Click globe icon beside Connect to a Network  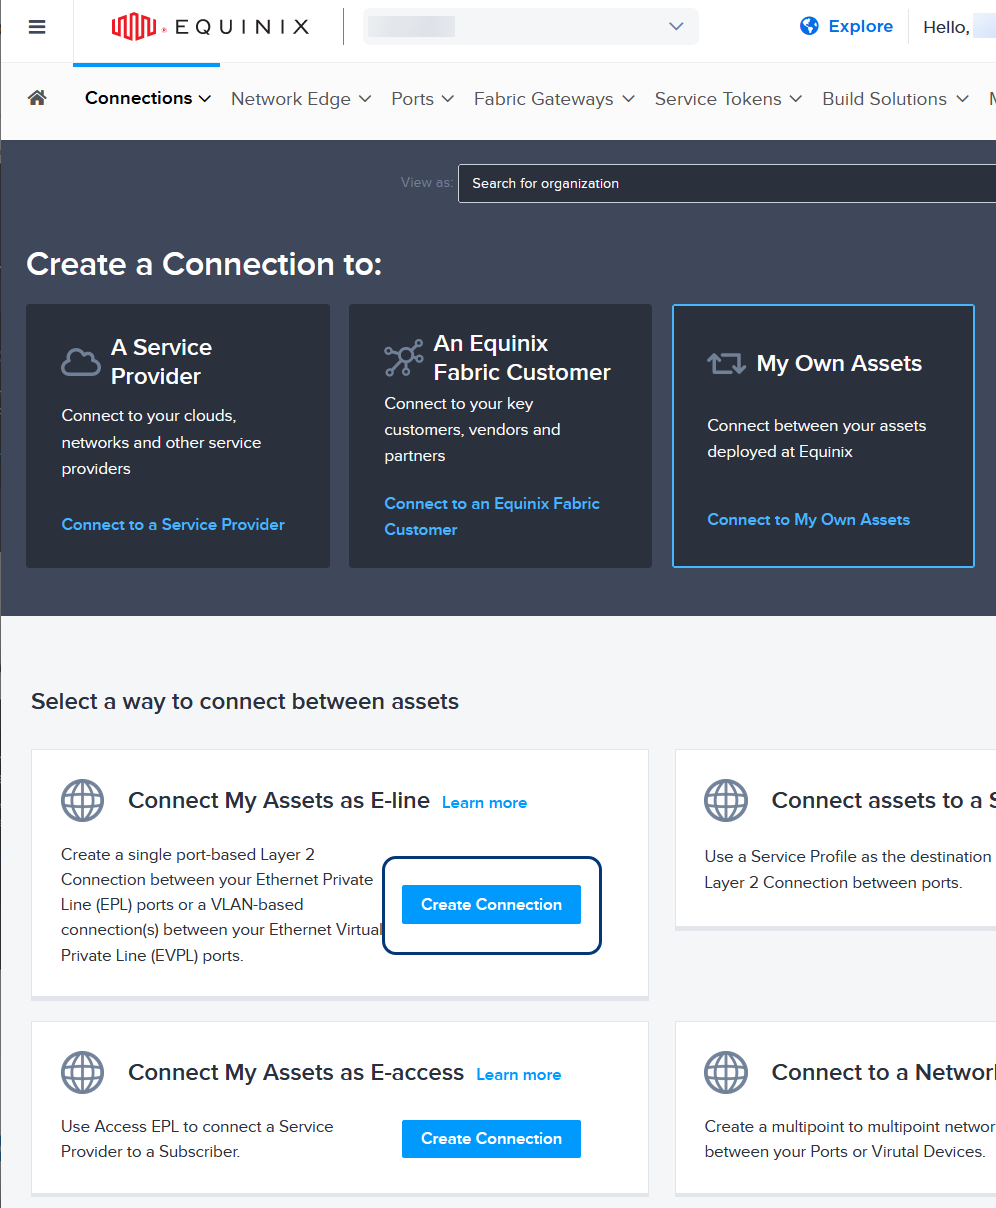[x=726, y=1073]
